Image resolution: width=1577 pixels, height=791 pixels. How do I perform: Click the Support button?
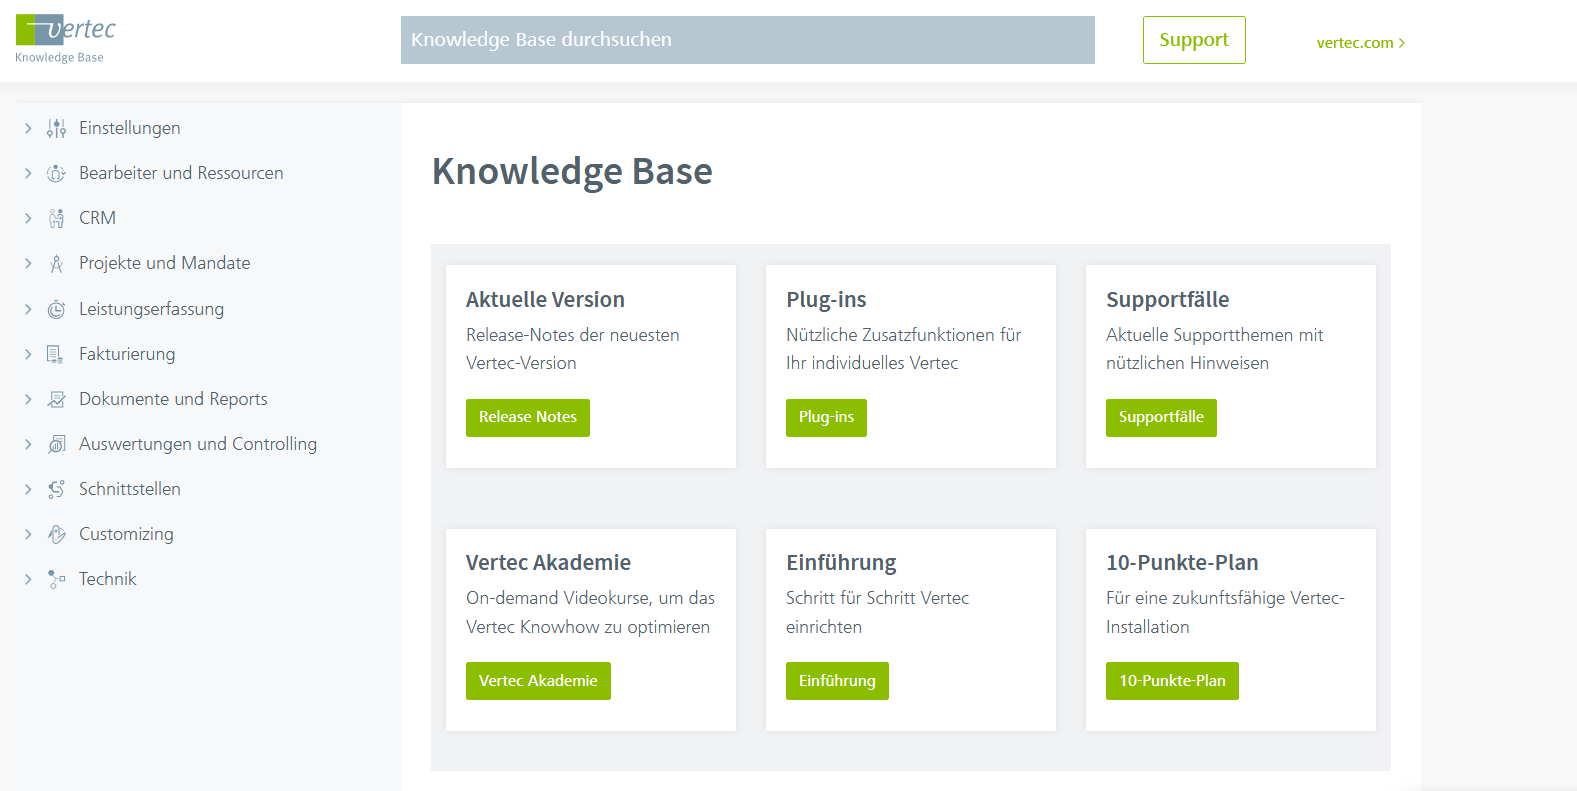(x=1194, y=40)
